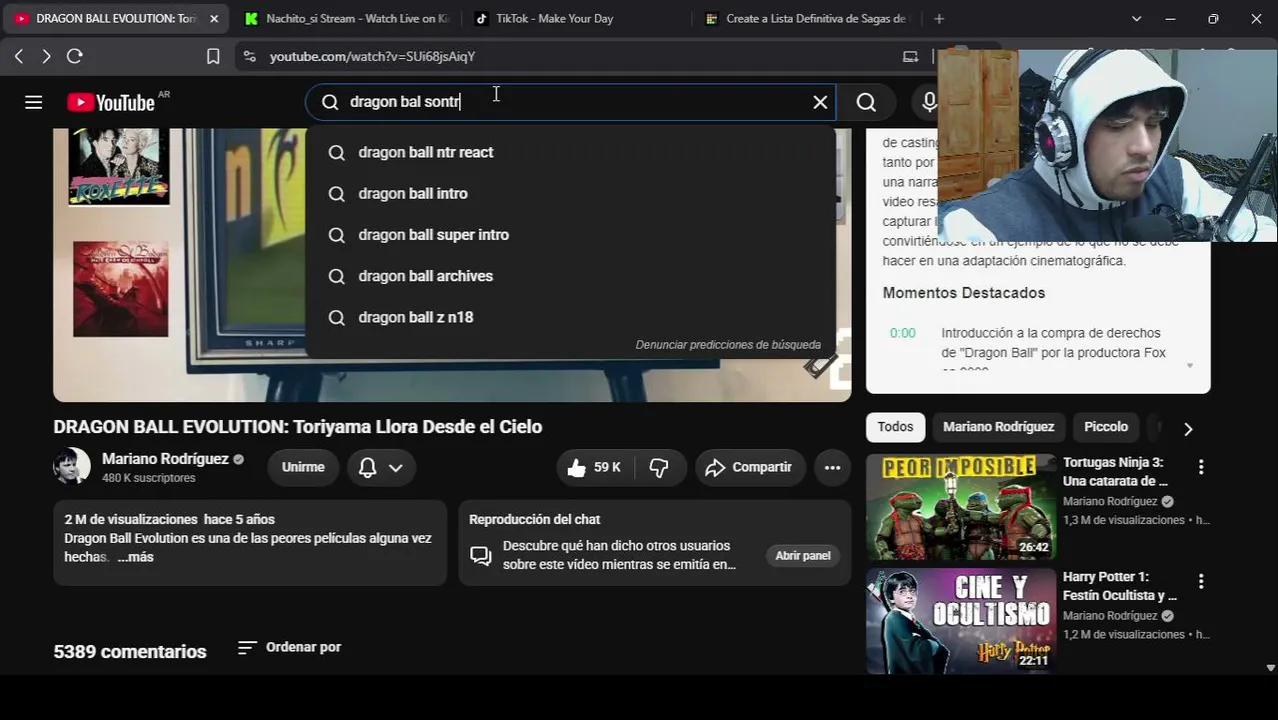Screen dimensions: 1278x720
Task: Choose suggestion dragon ball super intro
Action: [570, 235]
